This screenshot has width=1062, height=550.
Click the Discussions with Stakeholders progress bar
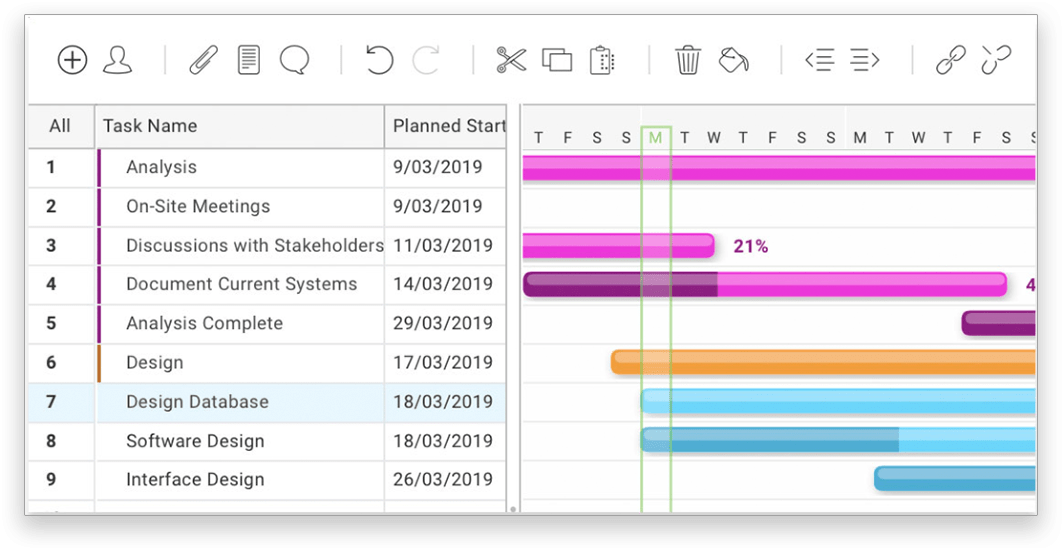(618, 245)
